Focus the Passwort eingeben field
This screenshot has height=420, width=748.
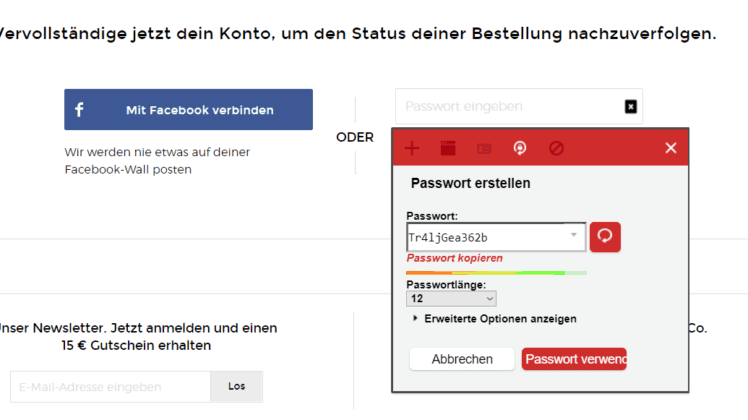click(x=519, y=106)
